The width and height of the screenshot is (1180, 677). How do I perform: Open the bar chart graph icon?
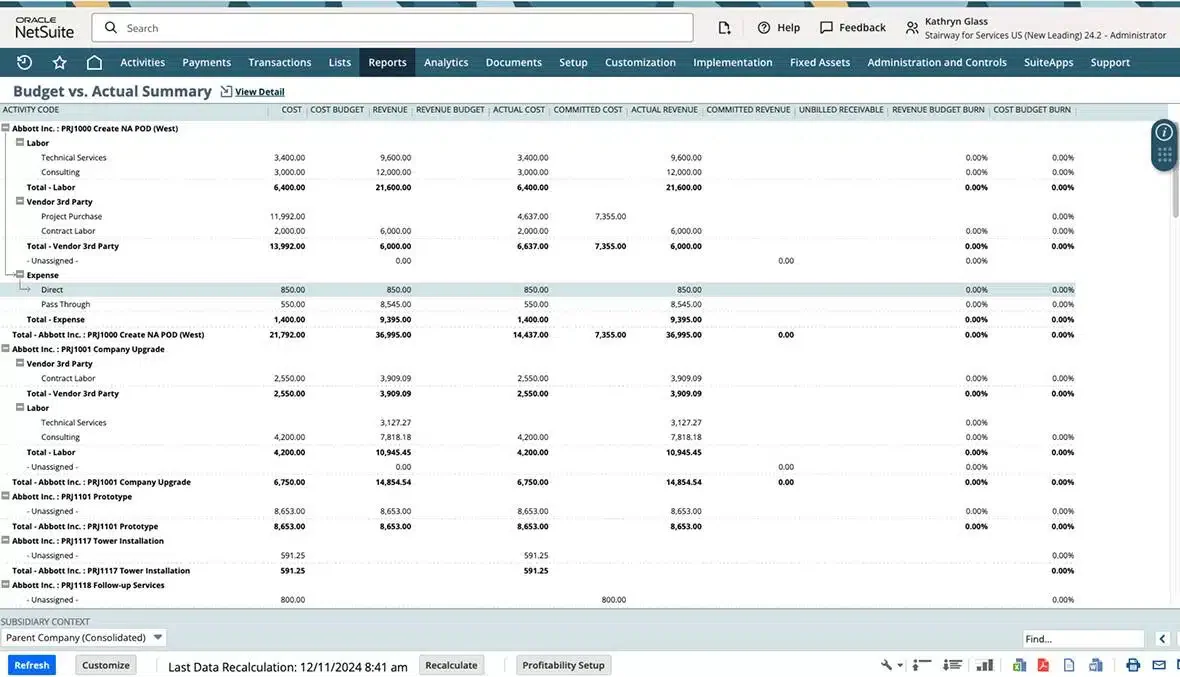click(x=984, y=665)
